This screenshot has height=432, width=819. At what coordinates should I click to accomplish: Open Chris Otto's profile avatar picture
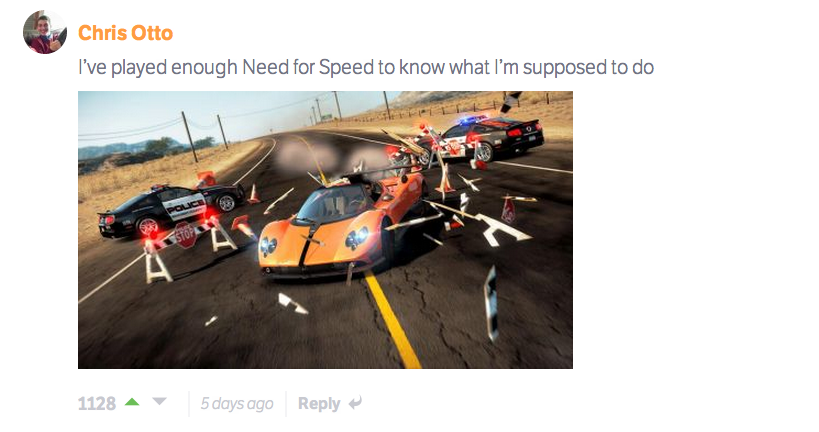[x=45, y=32]
